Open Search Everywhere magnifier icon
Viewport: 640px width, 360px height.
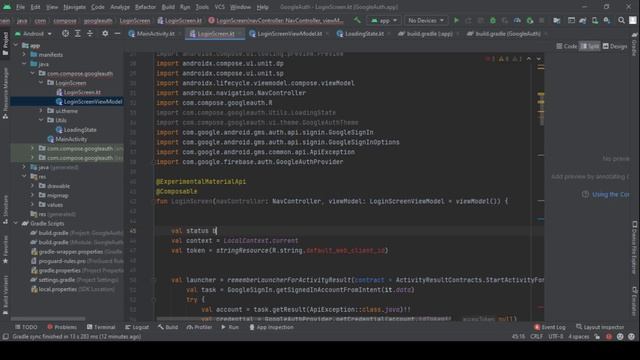[x=621, y=20]
